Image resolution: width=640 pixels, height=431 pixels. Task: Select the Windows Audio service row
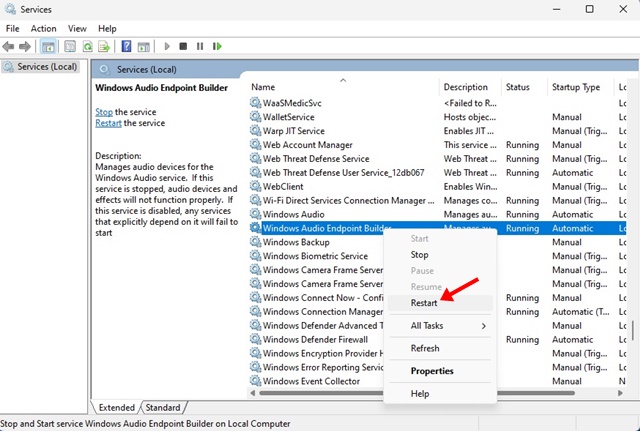pos(293,214)
